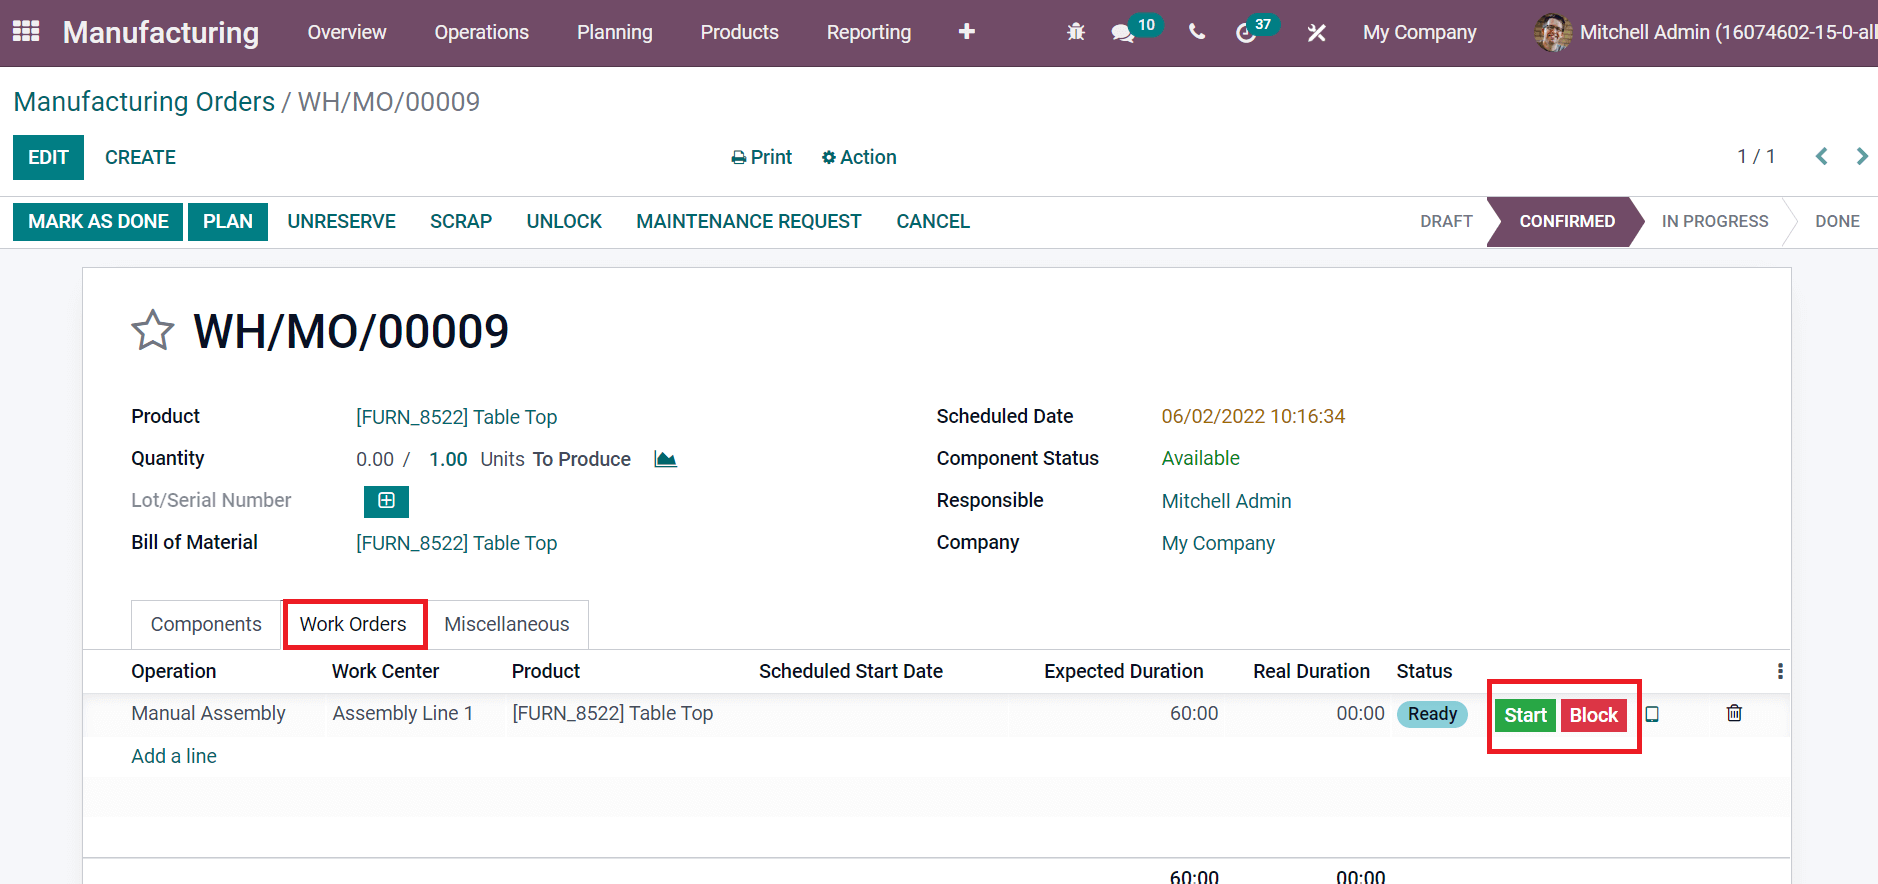
Task: Click the CREATE button
Action: pyautogui.click(x=140, y=157)
